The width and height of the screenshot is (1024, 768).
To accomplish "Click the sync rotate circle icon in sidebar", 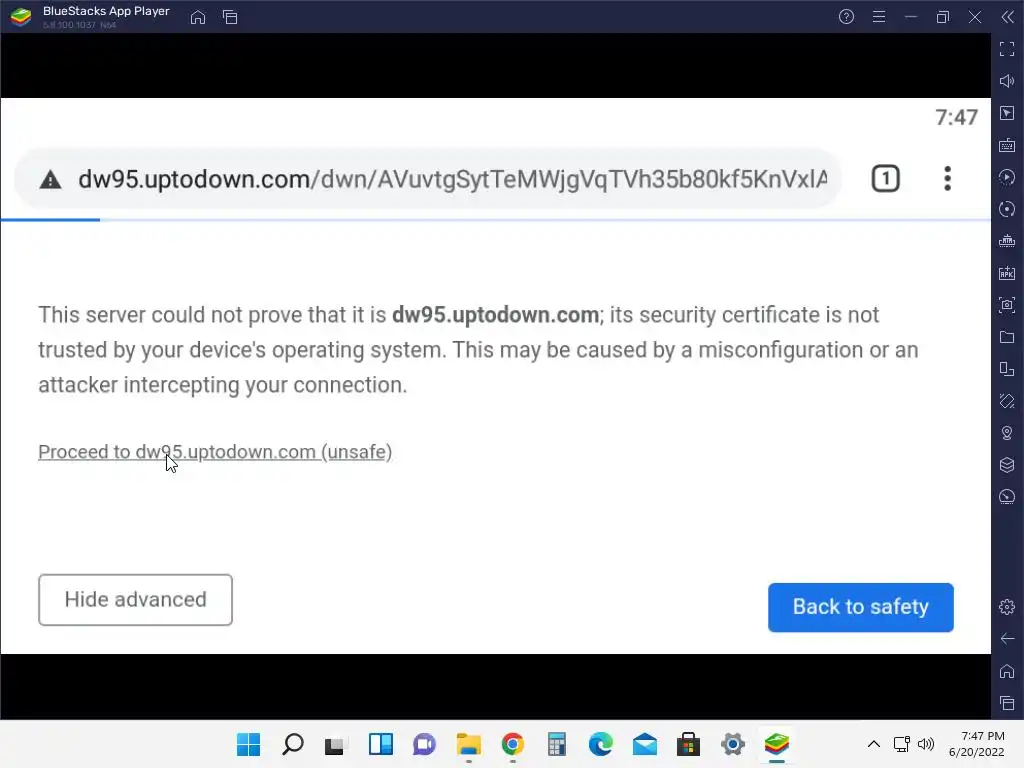I will [x=1007, y=209].
